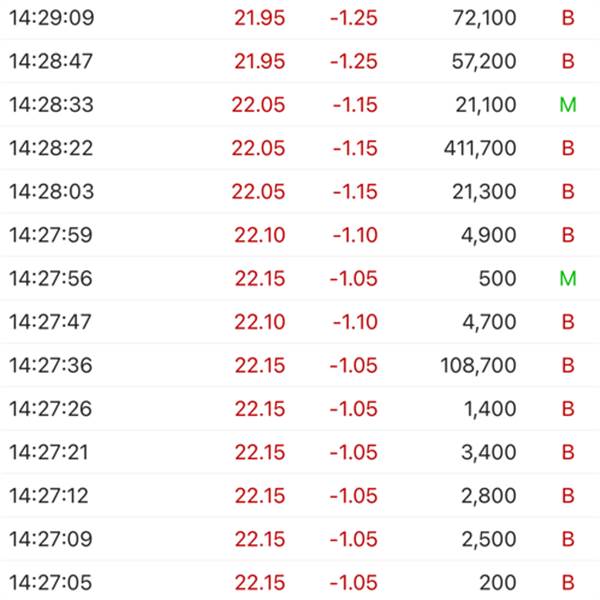Click the red B marker at 14:28:22
600x600 pixels.
[568, 148]
